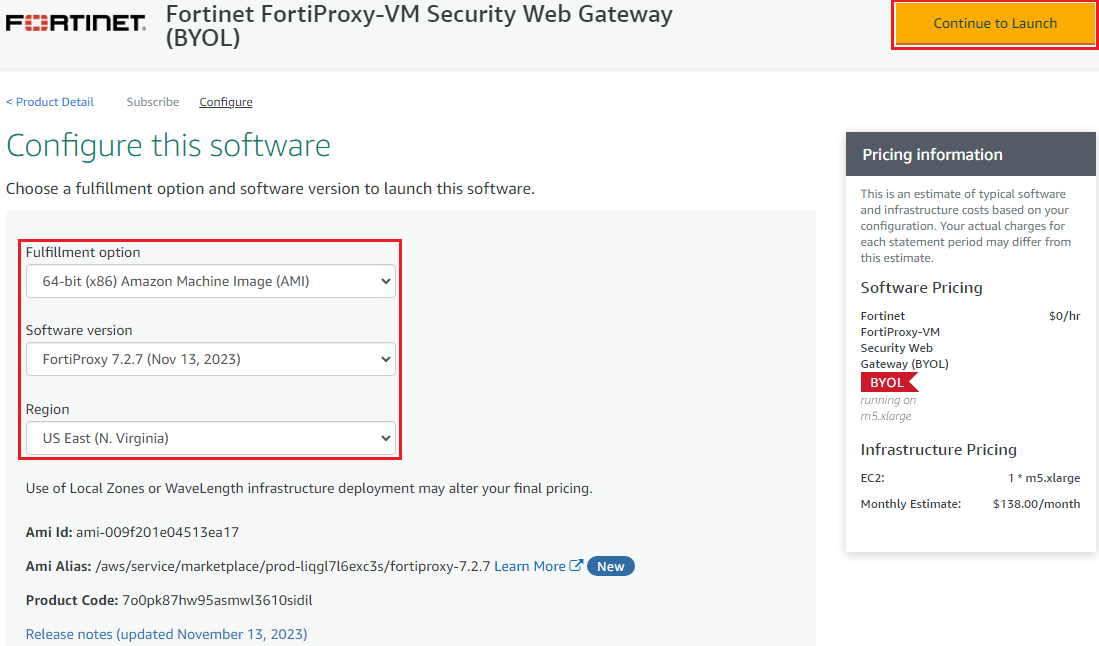Click the red BYOL pricing badge
The image size is (1099, 646).
tap(888, 382)
